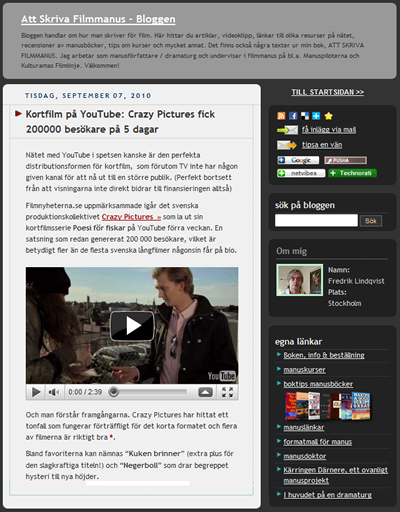400x512 pixels.
Task: Click the video time display '0:00 / 2:39'
Action: point(85,392)
